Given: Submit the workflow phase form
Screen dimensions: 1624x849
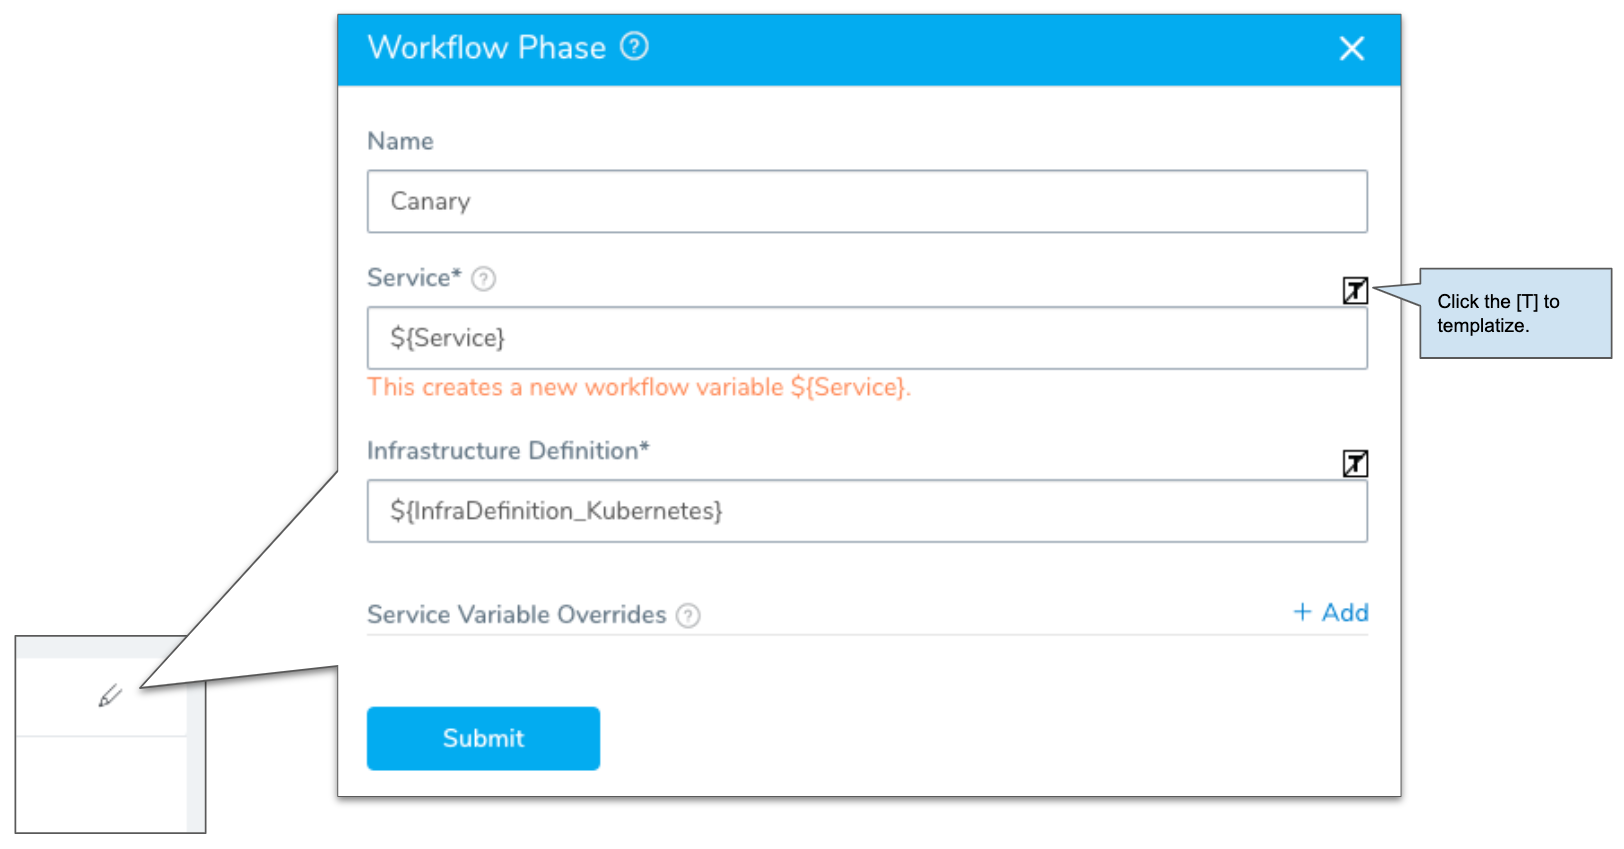Looking at the screenshot, I should (483, 738).
